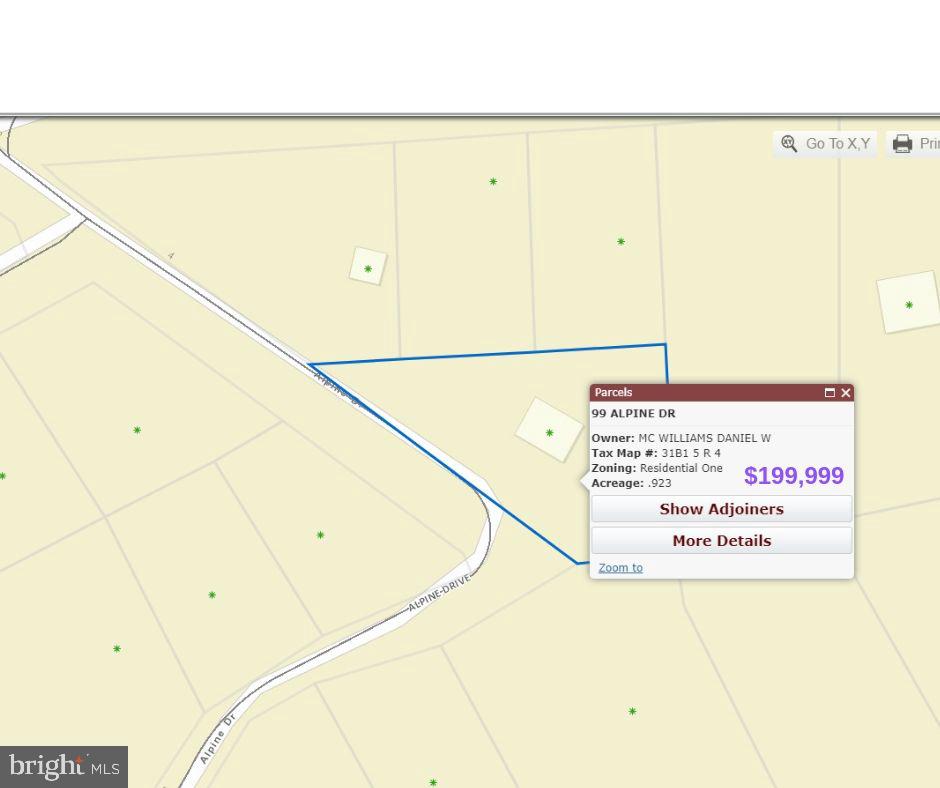Click the ALPINE-DRIVE road label
Viewport: 940px width, 788px height.
(439, 593)
